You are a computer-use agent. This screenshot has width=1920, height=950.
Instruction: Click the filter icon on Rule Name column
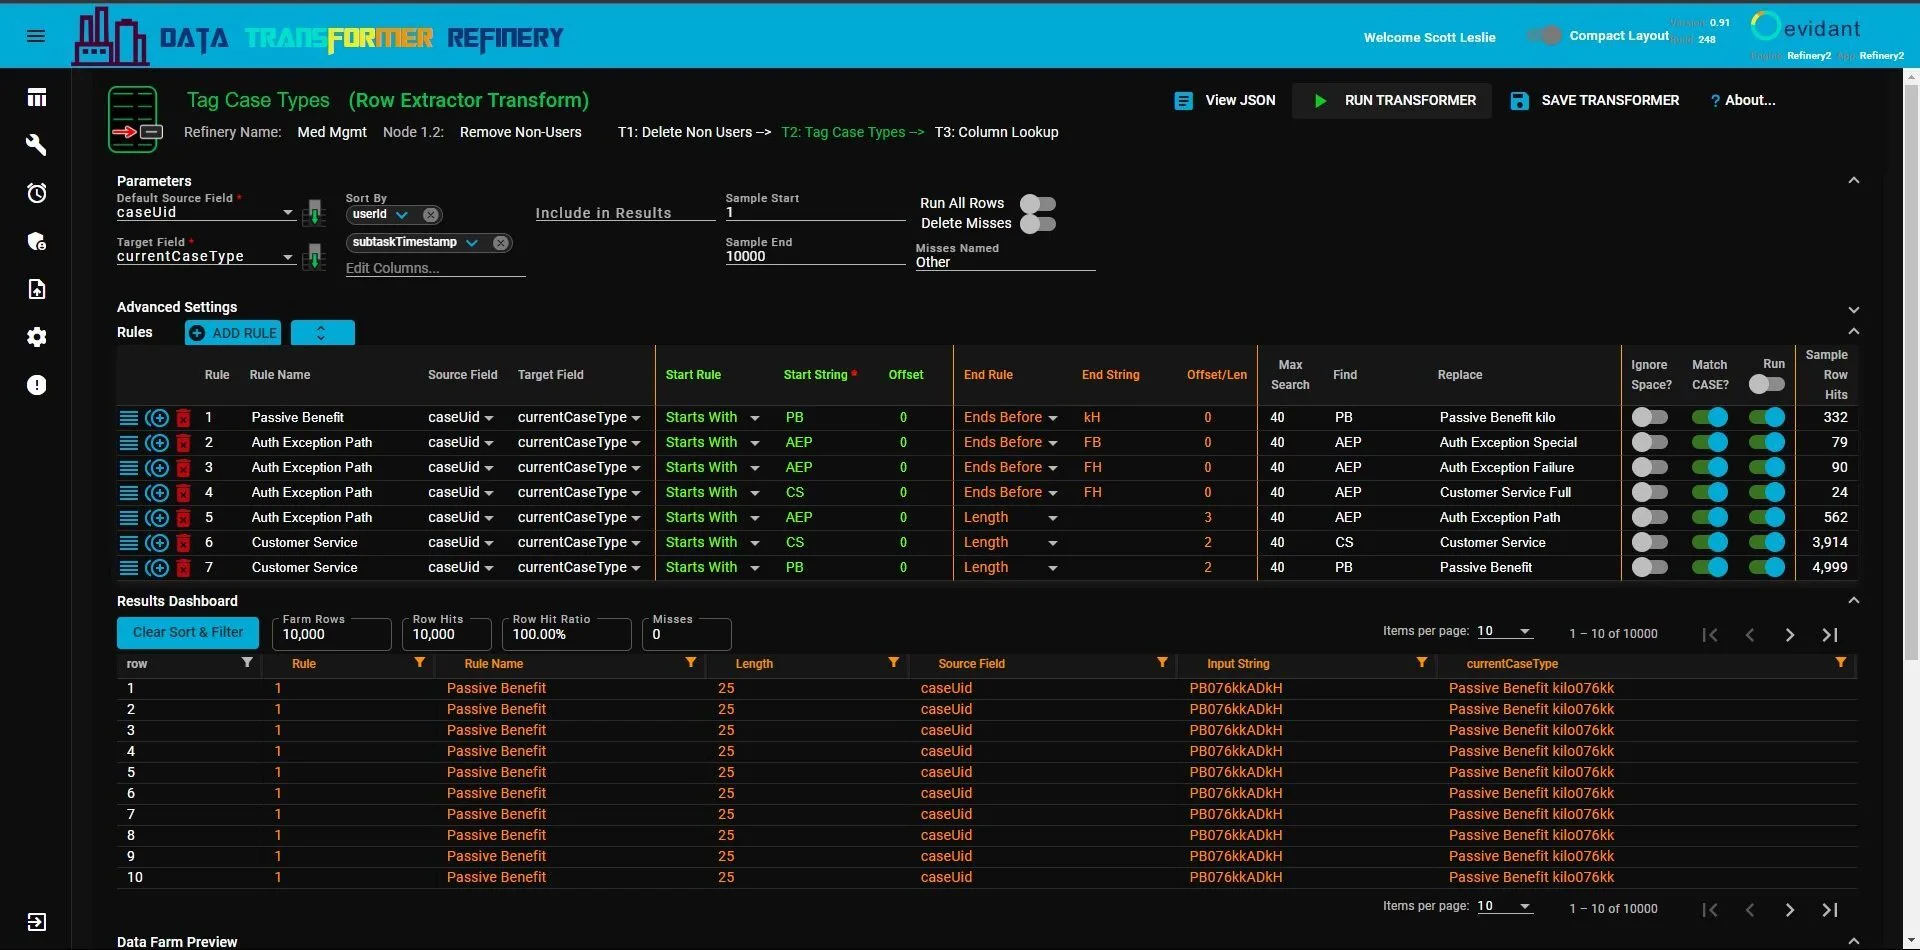(690, 663)
